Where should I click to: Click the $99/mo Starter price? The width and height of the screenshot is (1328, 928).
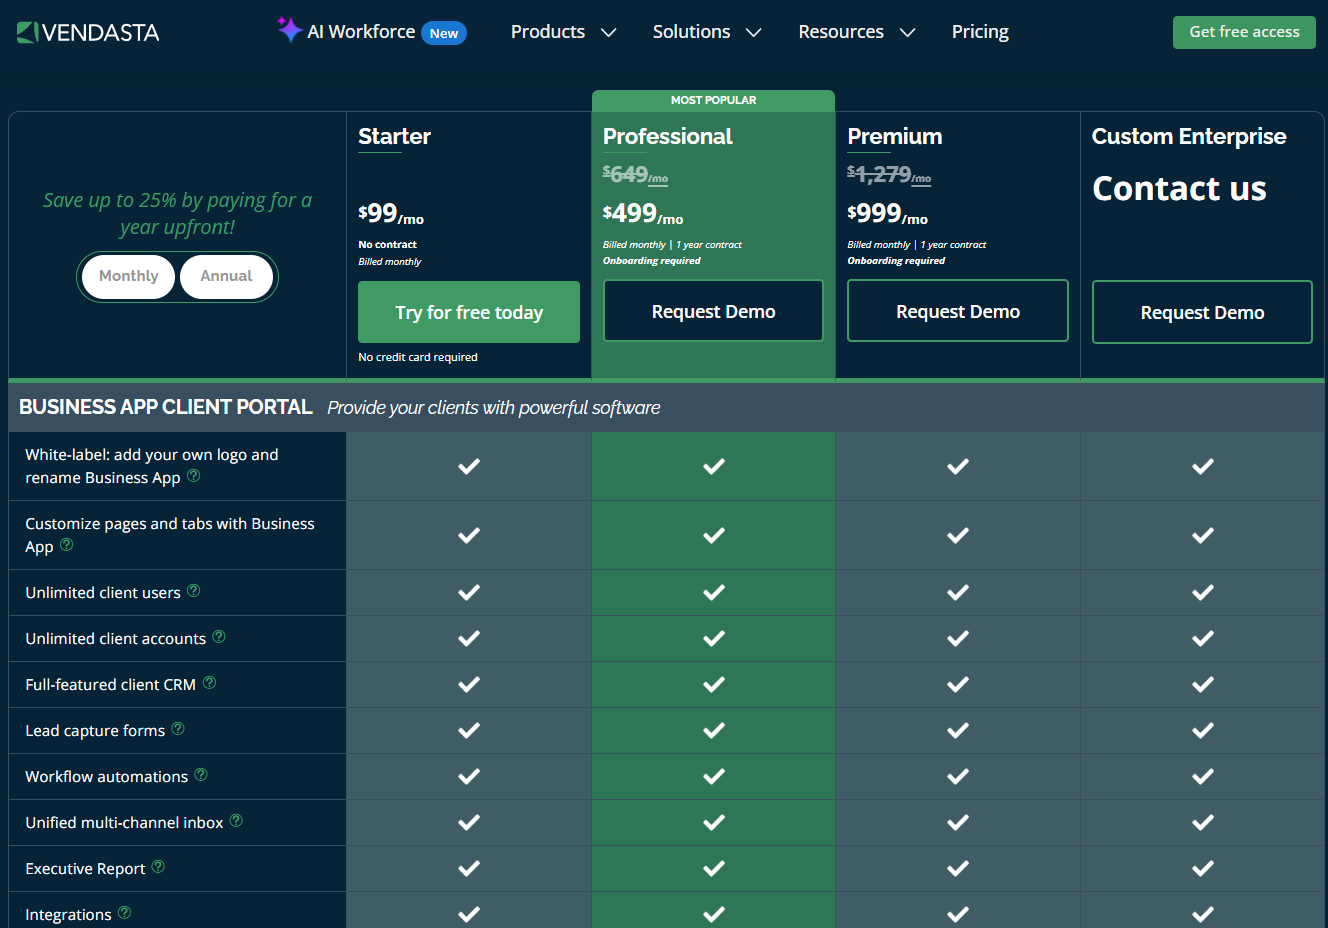pyautogui.click(x=391, y=214)
